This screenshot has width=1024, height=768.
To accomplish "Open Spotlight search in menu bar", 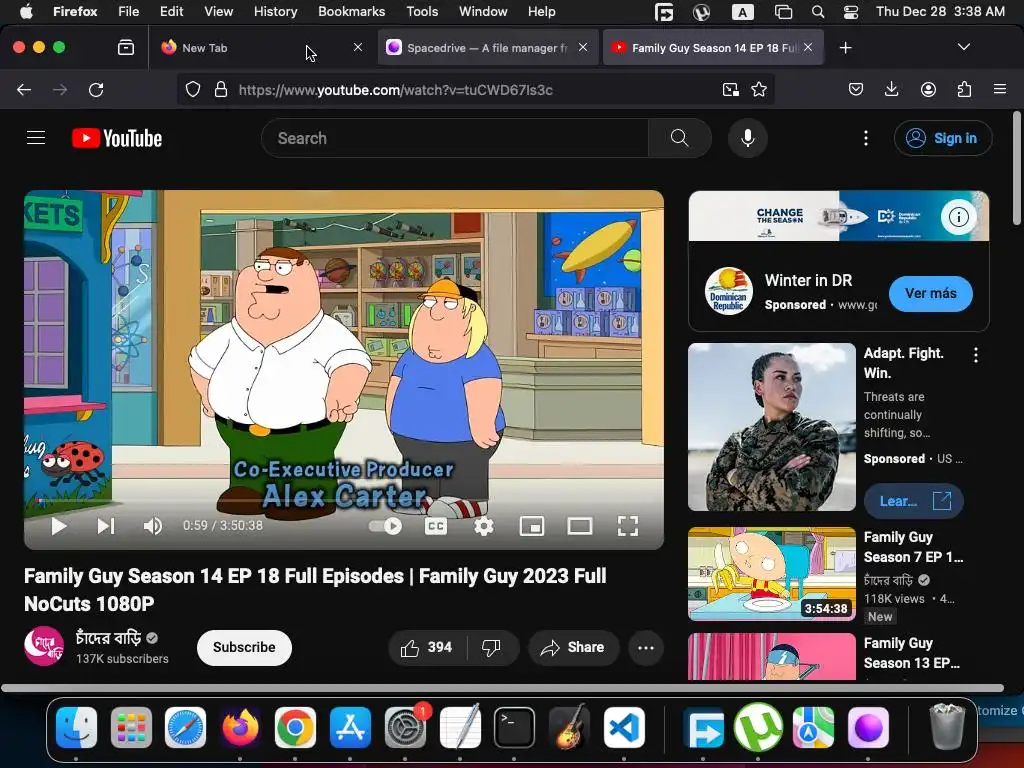I will coord(817,12).
